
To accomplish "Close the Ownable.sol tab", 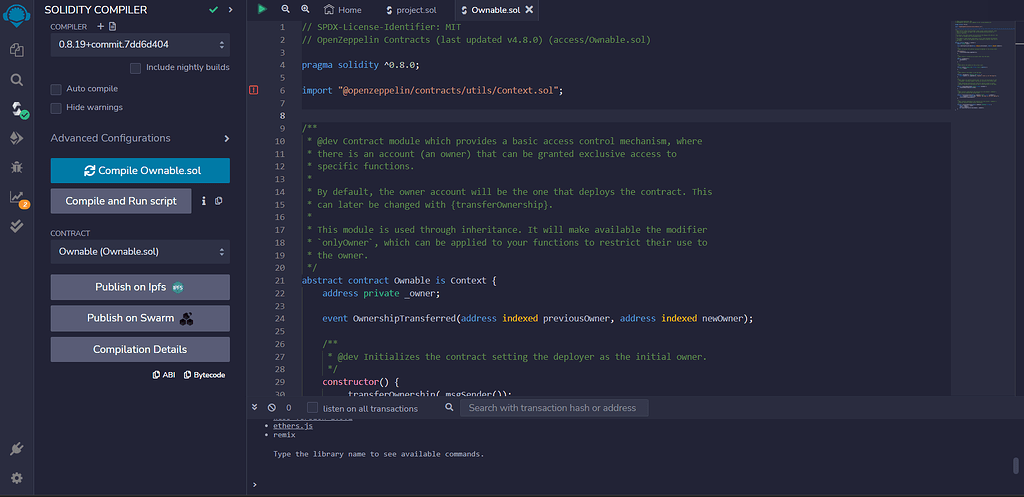I will tap(529, 10).
